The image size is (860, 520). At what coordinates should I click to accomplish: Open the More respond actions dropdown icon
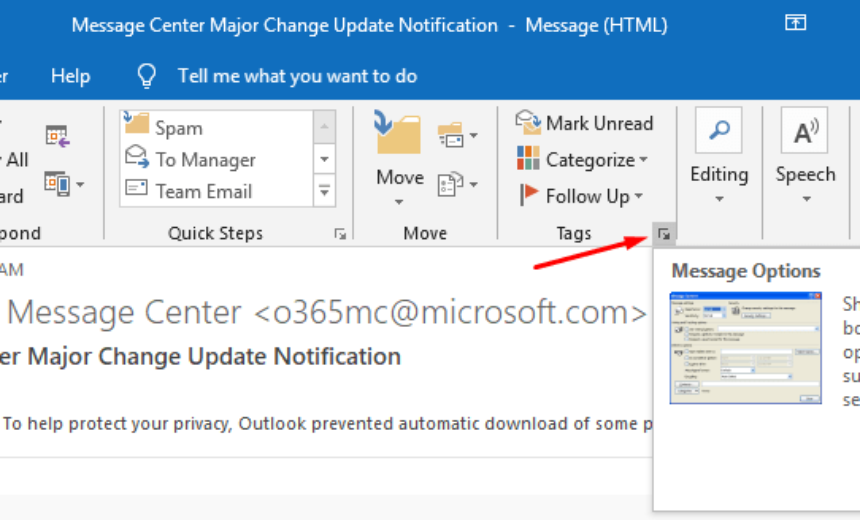pyautogui.click(x=64, y=184)
